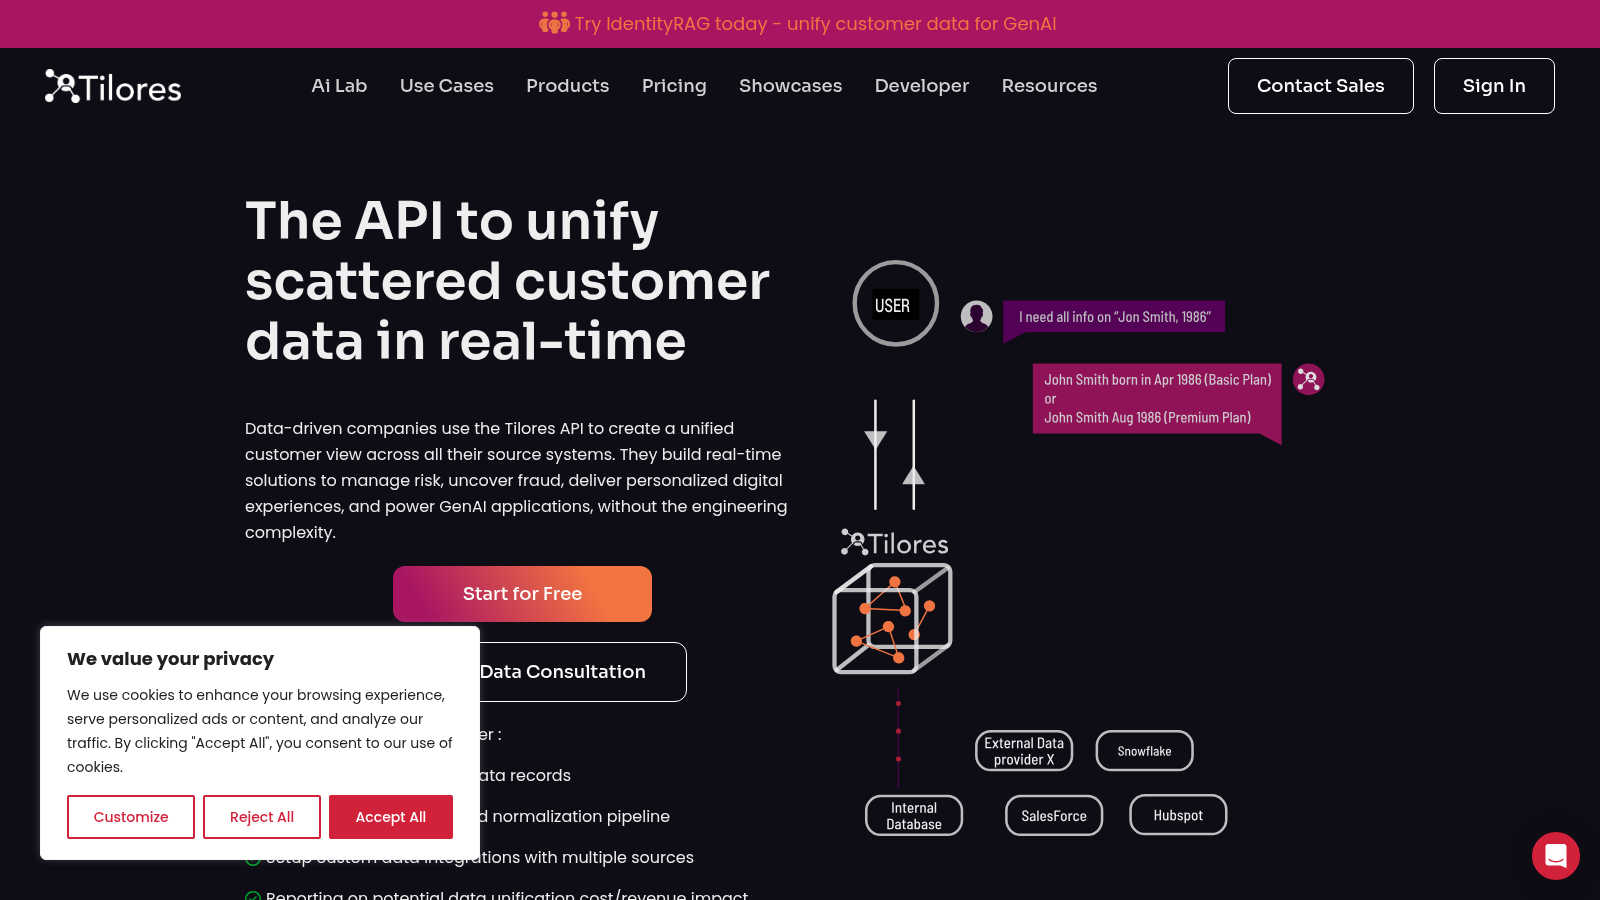Click the Hubspot node in the diagram
1600x900 pixels.
point(1178,814)
